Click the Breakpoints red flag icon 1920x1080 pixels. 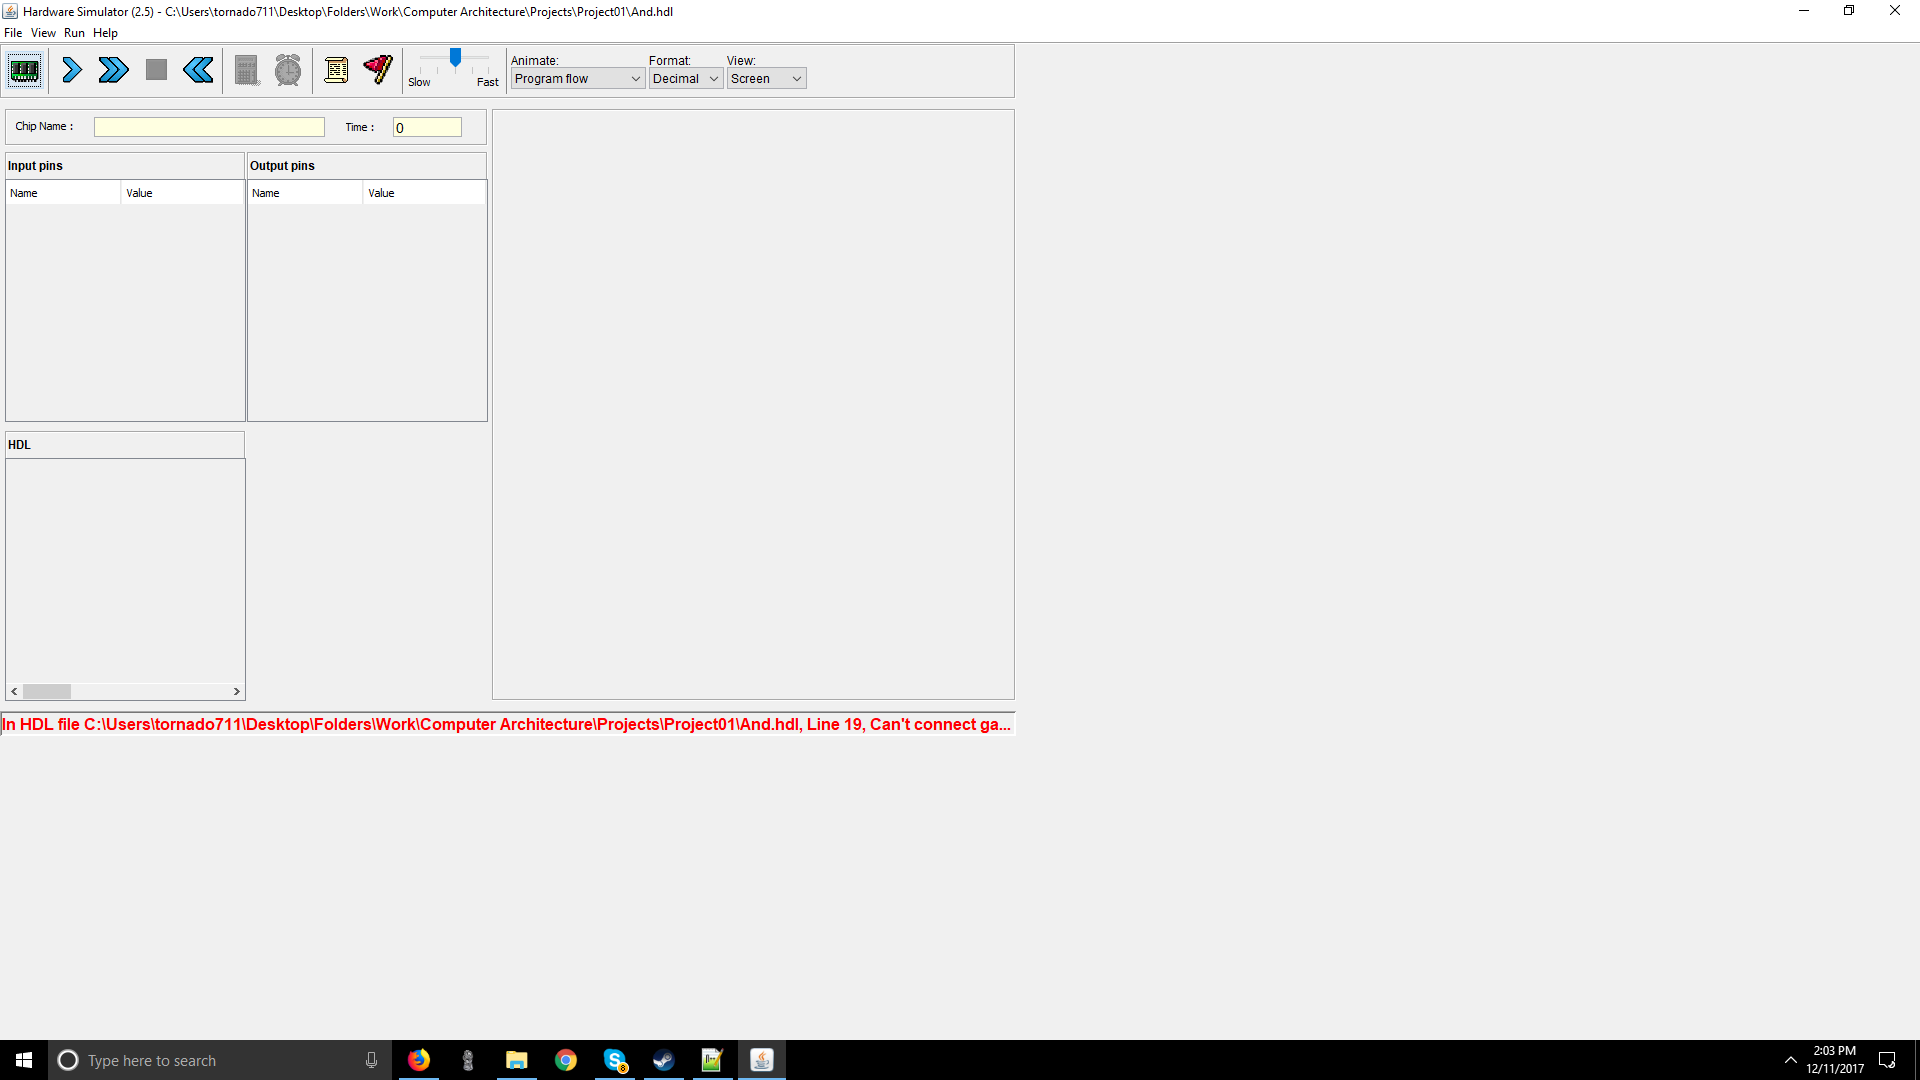coord(378,69)
